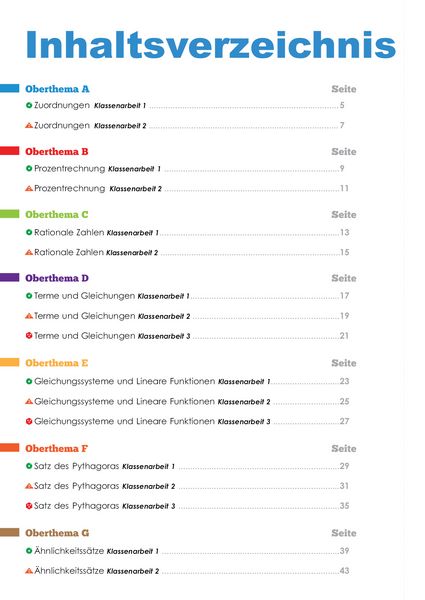
Task: Click green circle icon beside Zuordnungen Klassenarbeit 1
Action: [x=29, y=105]
